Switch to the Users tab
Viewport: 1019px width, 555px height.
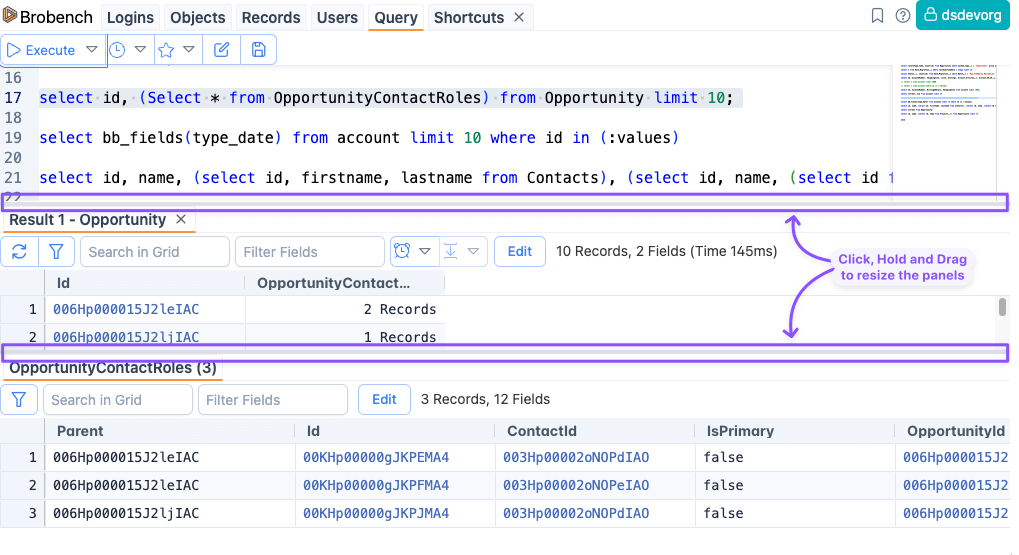pyautogui.click(x=337, y=18)
